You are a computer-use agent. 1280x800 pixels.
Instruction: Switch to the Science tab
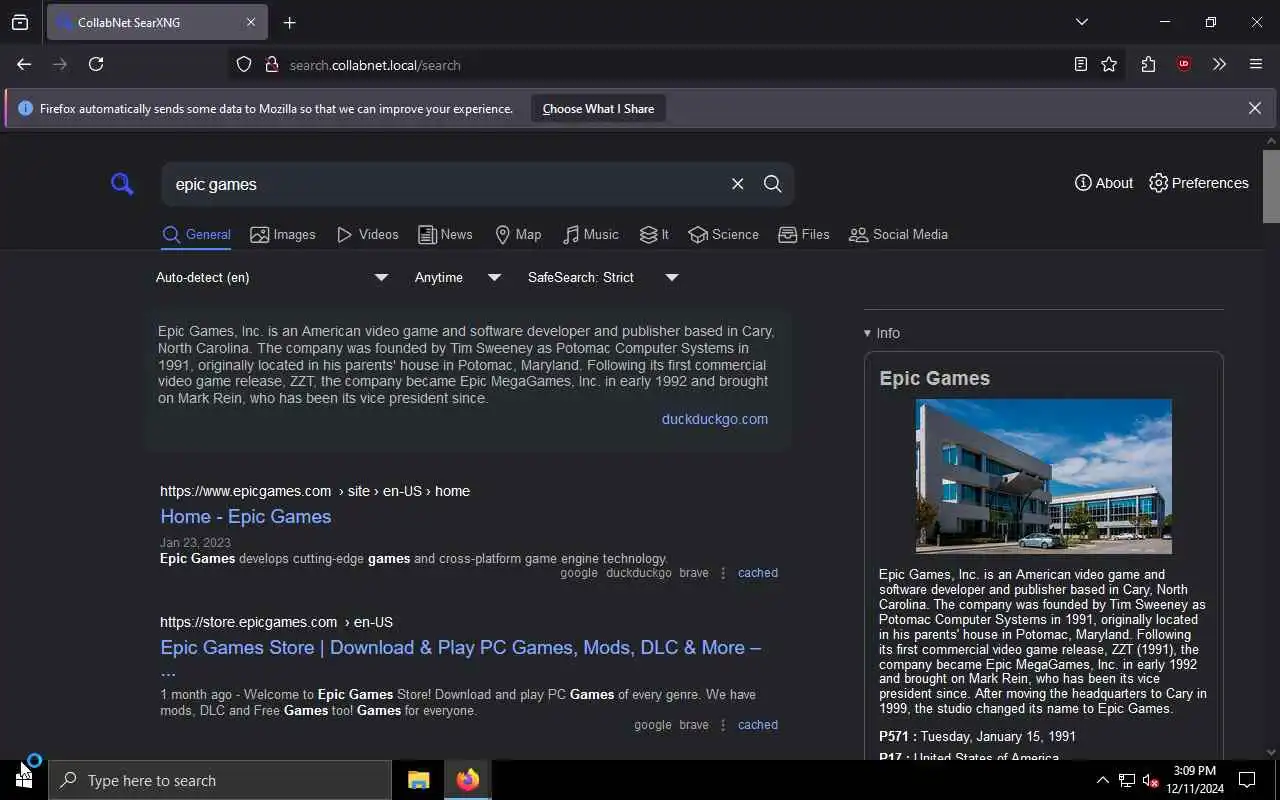[x=723, y=235]
